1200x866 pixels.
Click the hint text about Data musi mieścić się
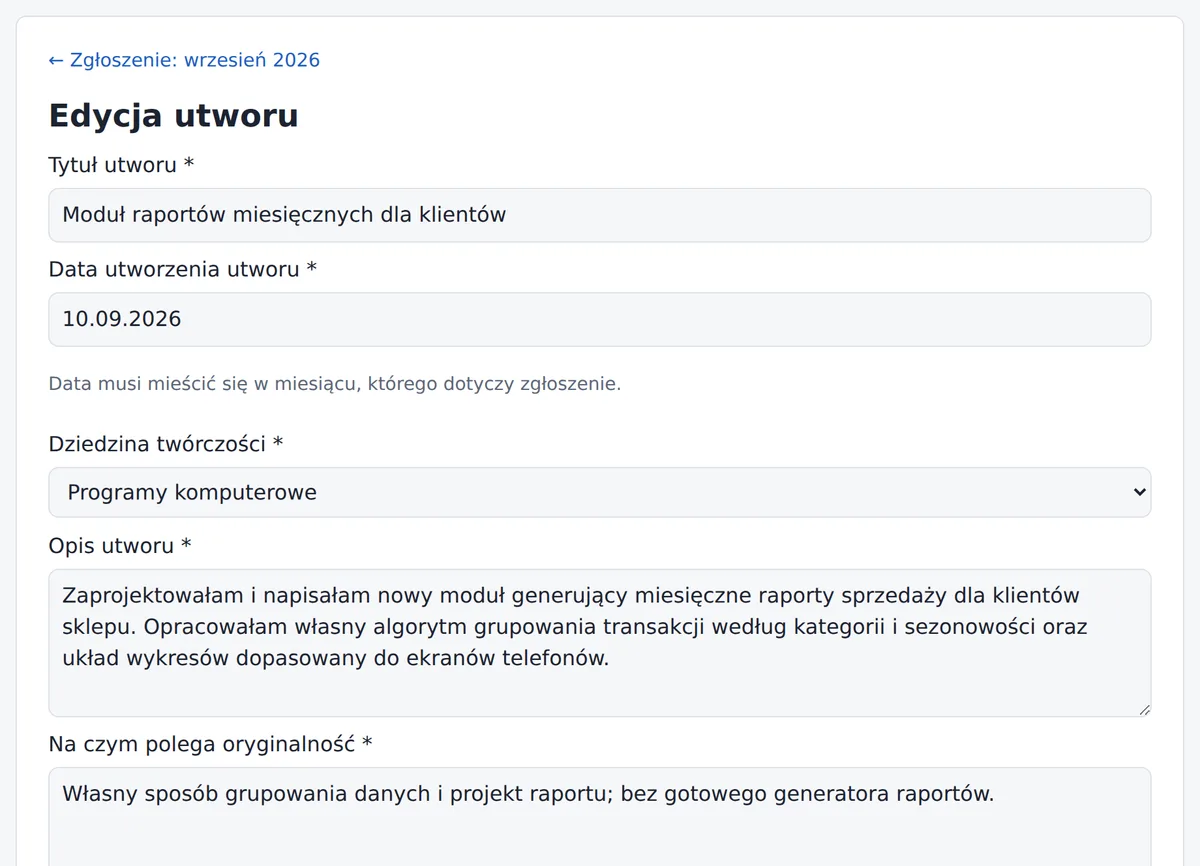point(335,384)
